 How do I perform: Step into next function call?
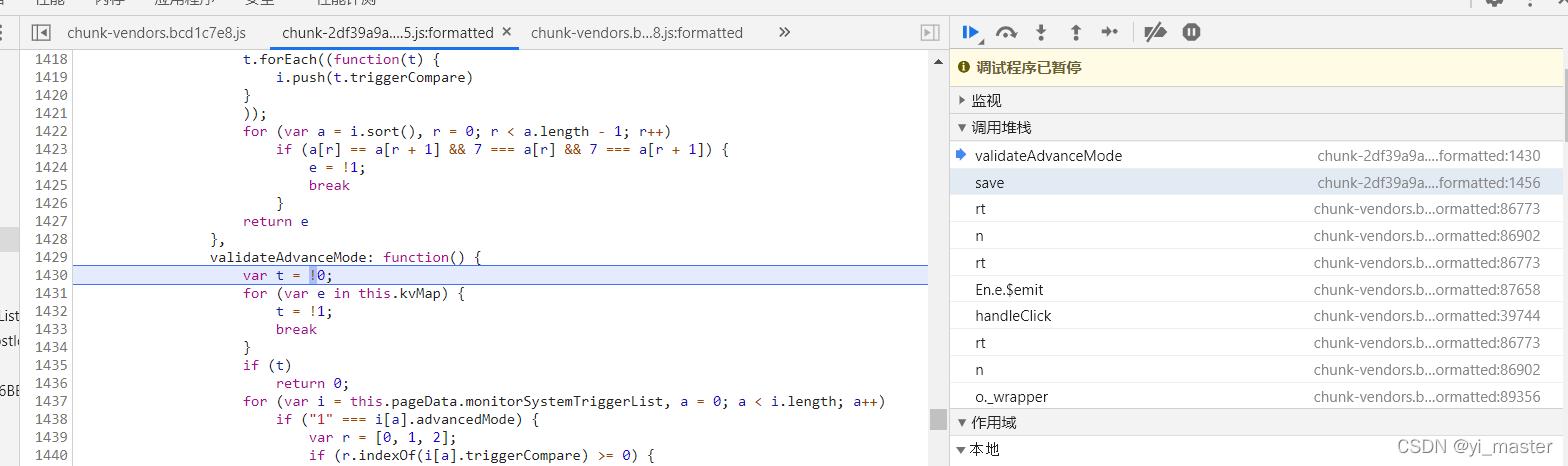tap(1041, 32)
